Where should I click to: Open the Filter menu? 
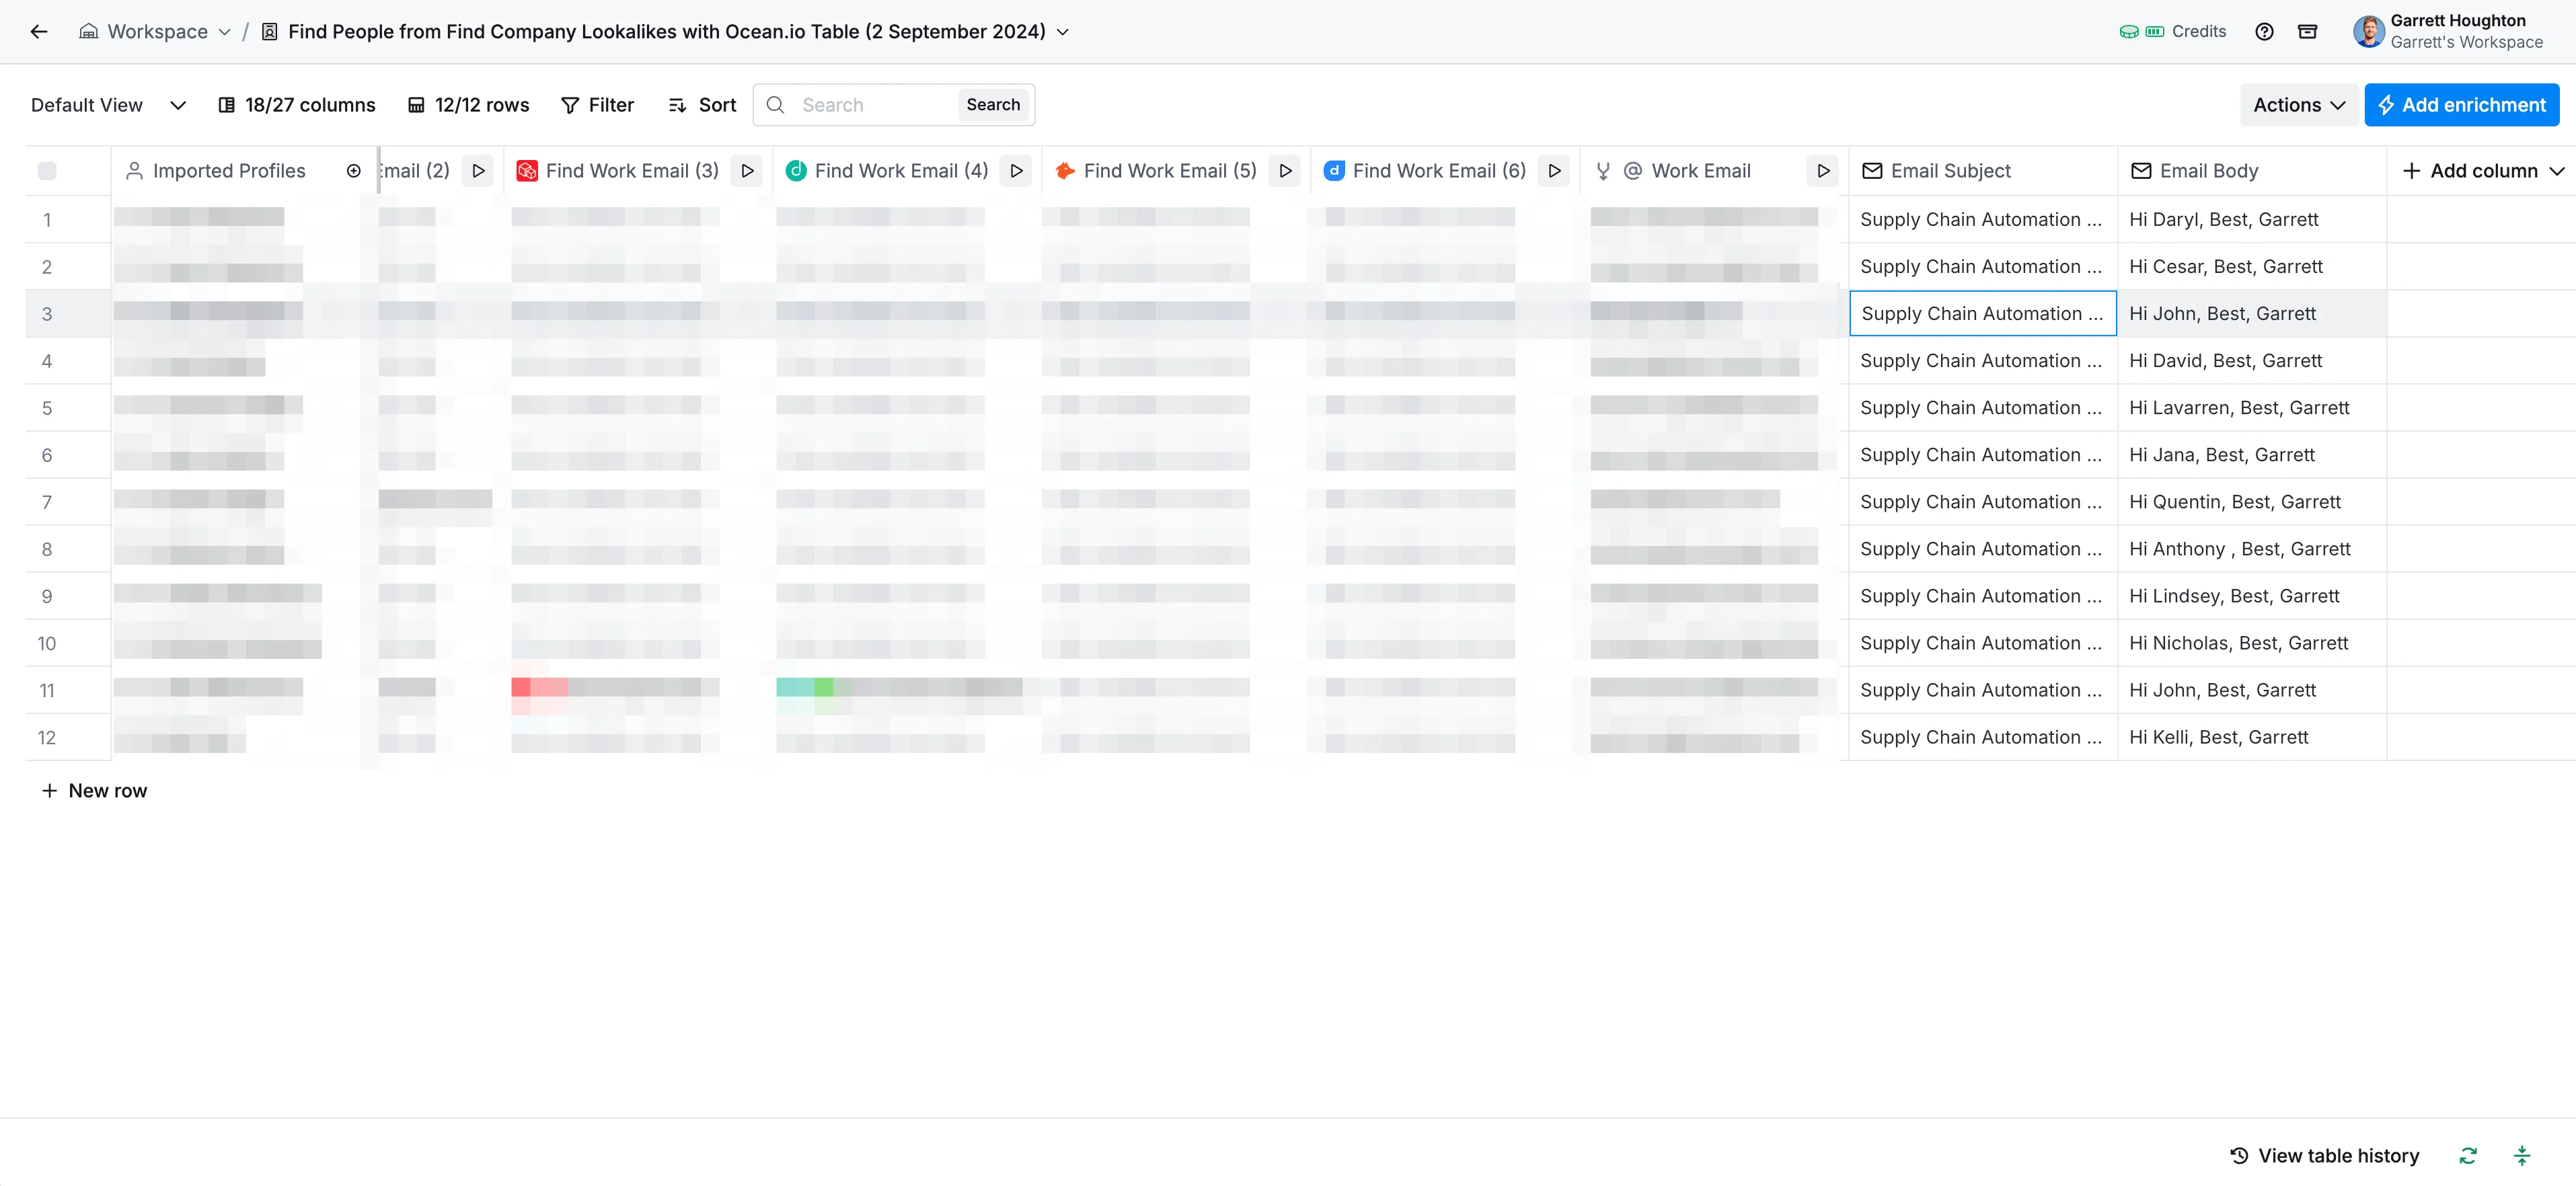click(x=598, y=105)
